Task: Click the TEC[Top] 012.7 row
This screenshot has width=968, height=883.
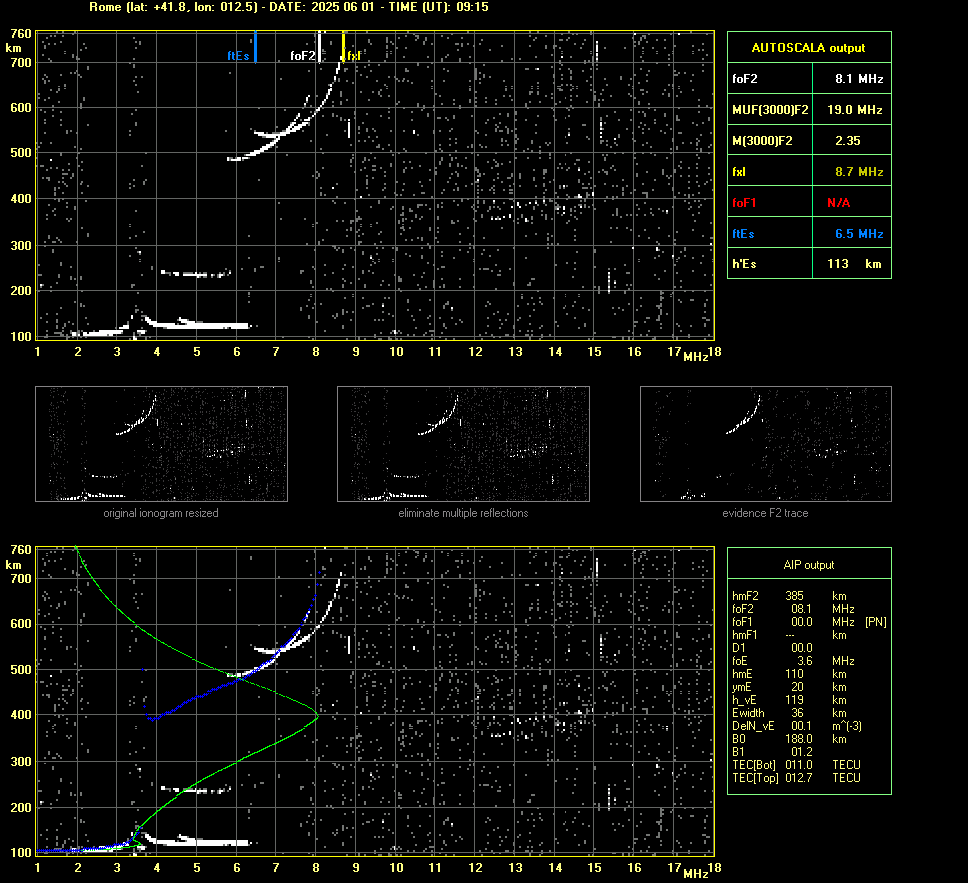Action: point(796,777)
